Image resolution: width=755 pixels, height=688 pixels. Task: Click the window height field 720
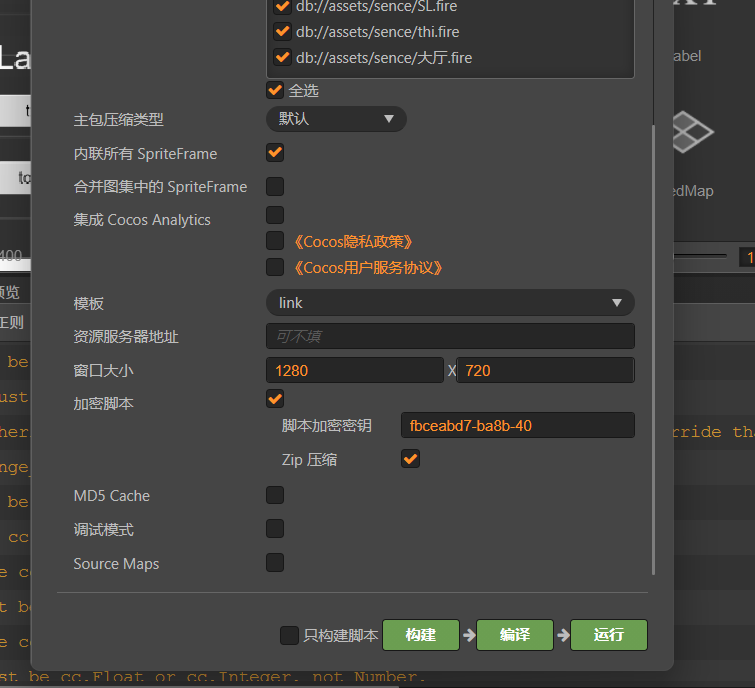click(x=545, y=370)
